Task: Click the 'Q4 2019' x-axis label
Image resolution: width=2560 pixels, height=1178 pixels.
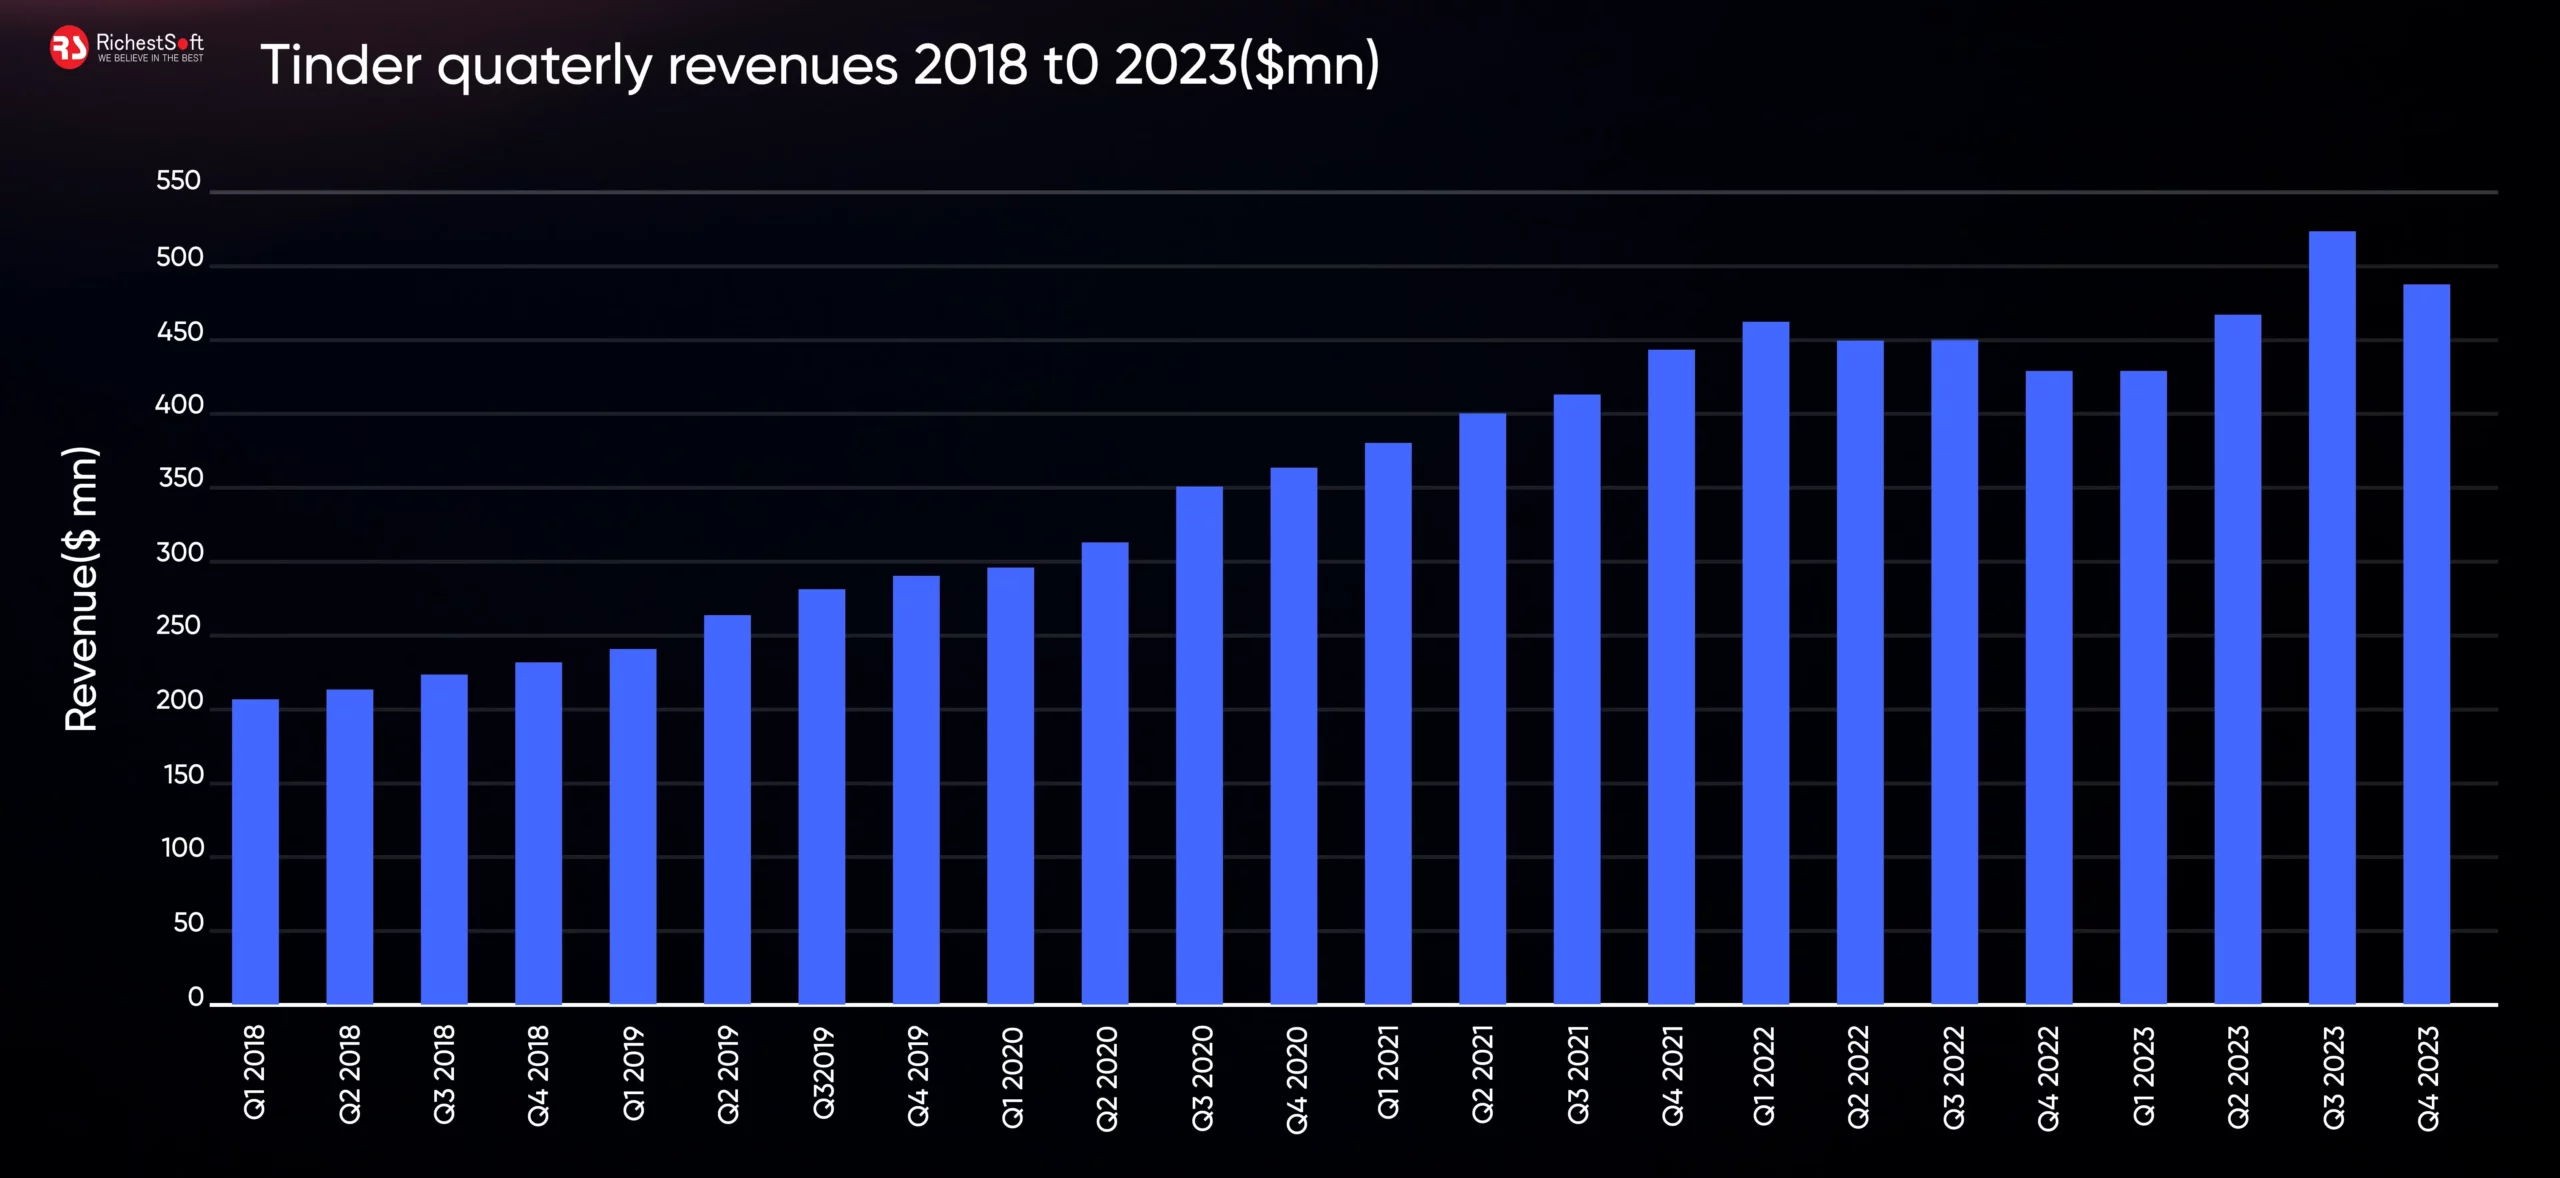Action: (916, 1075)
